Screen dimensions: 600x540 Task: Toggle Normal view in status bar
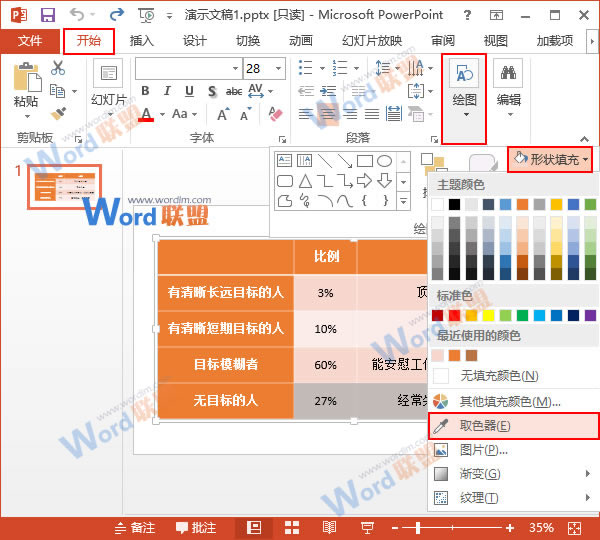254,528
